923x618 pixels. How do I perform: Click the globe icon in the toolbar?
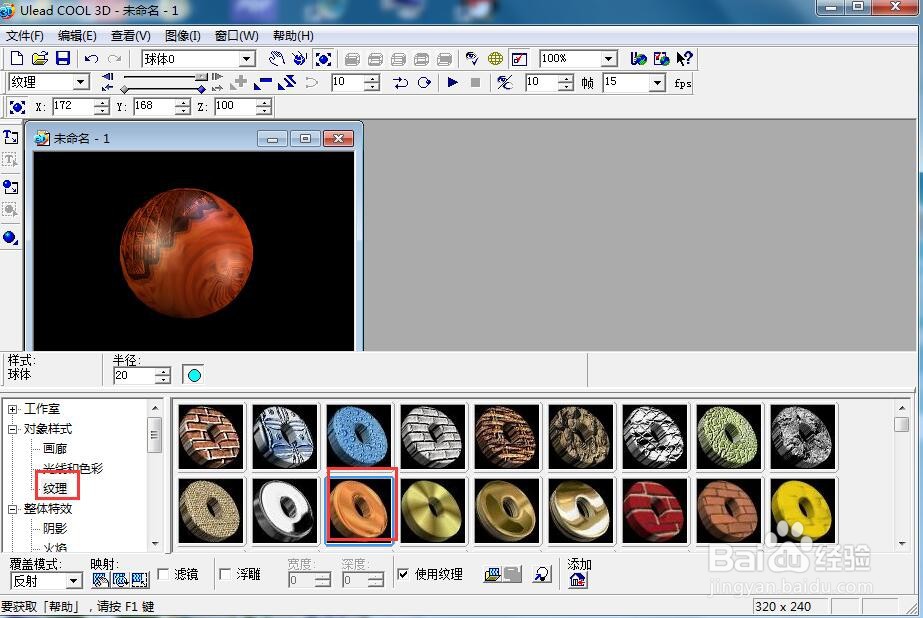click(495, 59)
